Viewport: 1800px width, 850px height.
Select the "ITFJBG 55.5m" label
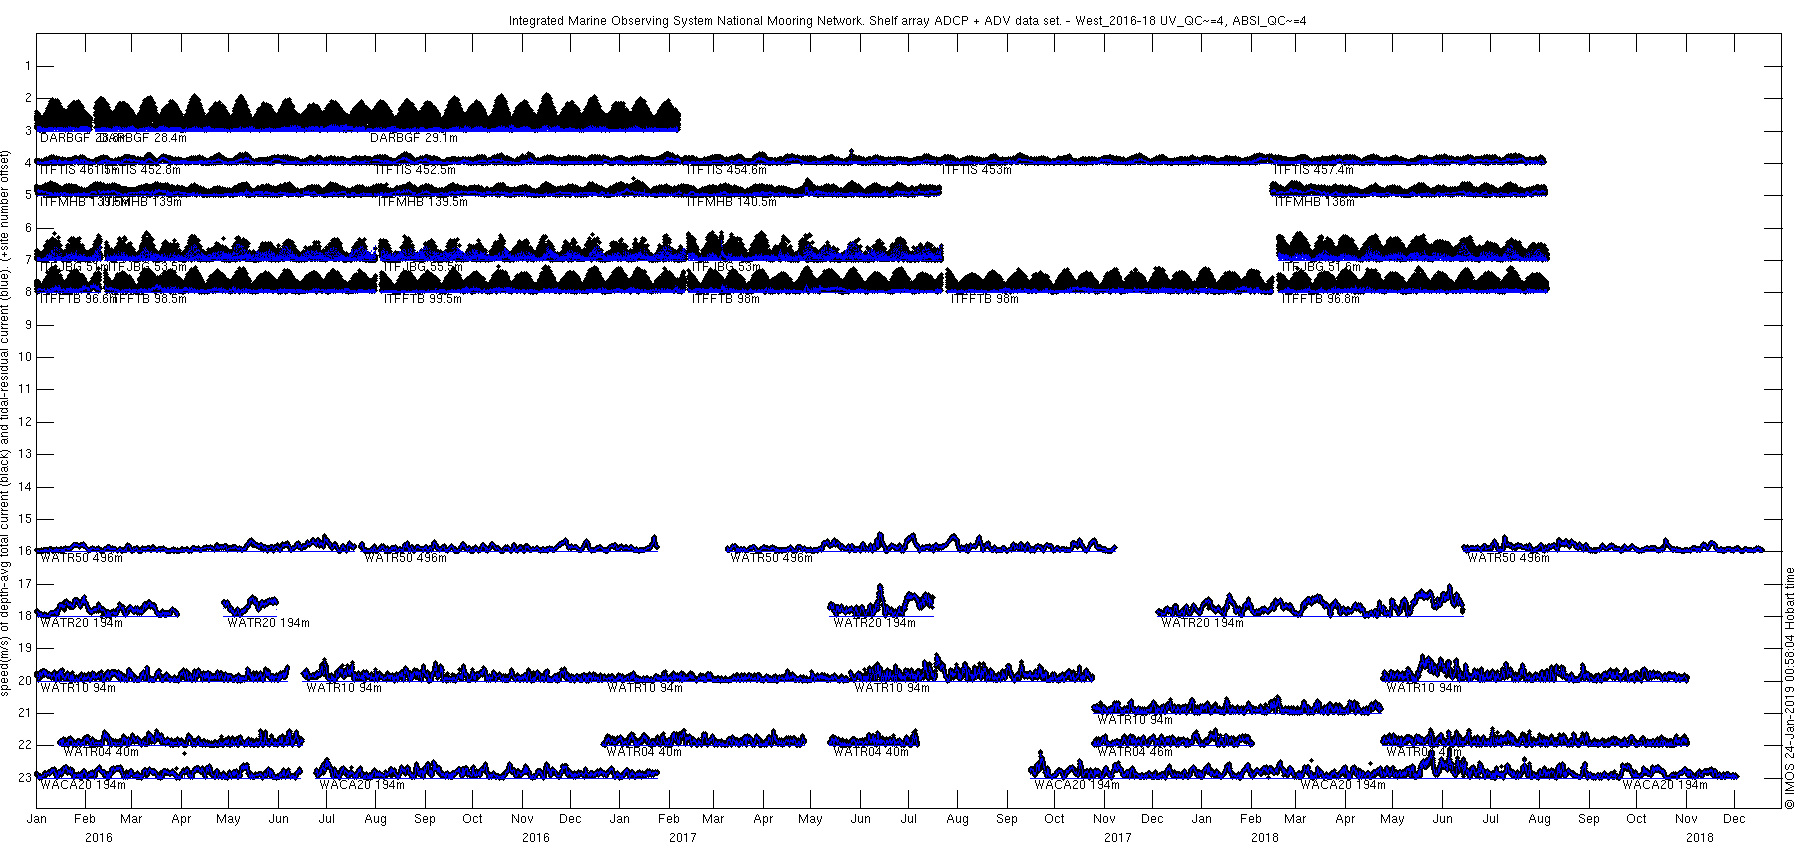pos(423,267)
